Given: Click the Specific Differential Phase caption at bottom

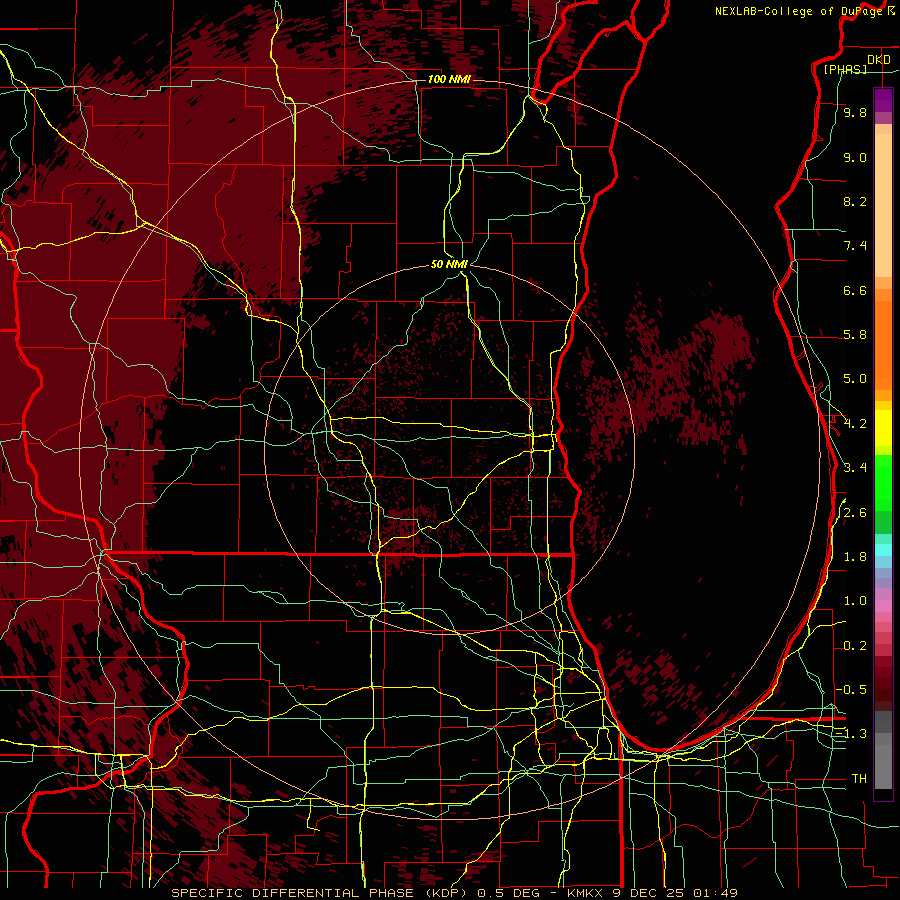Looking at the screenshot, I should [x=455, y=893].
